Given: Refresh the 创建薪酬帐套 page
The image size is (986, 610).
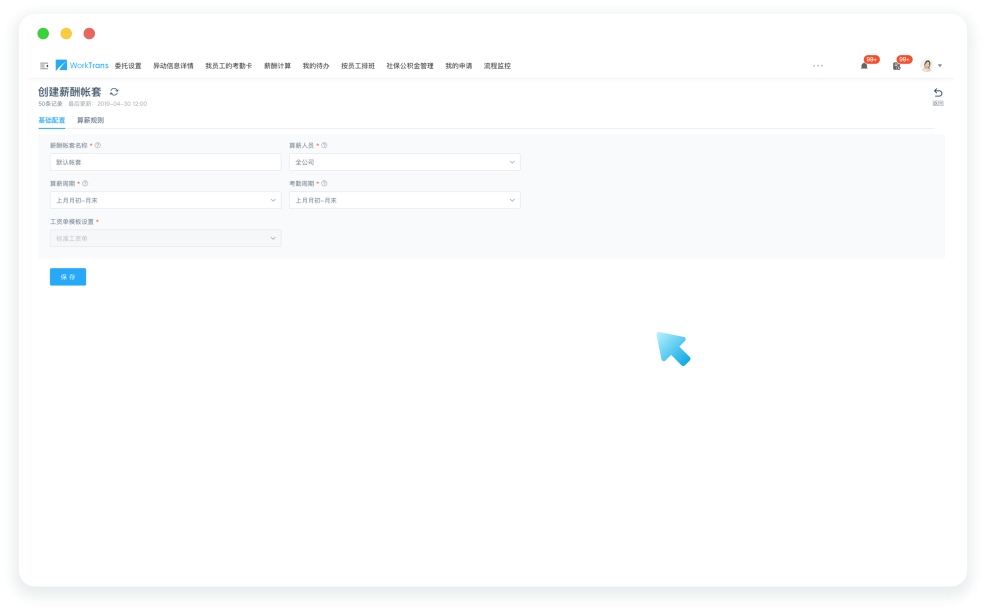Looking at the screenshot, I should (x=114, y=92).
